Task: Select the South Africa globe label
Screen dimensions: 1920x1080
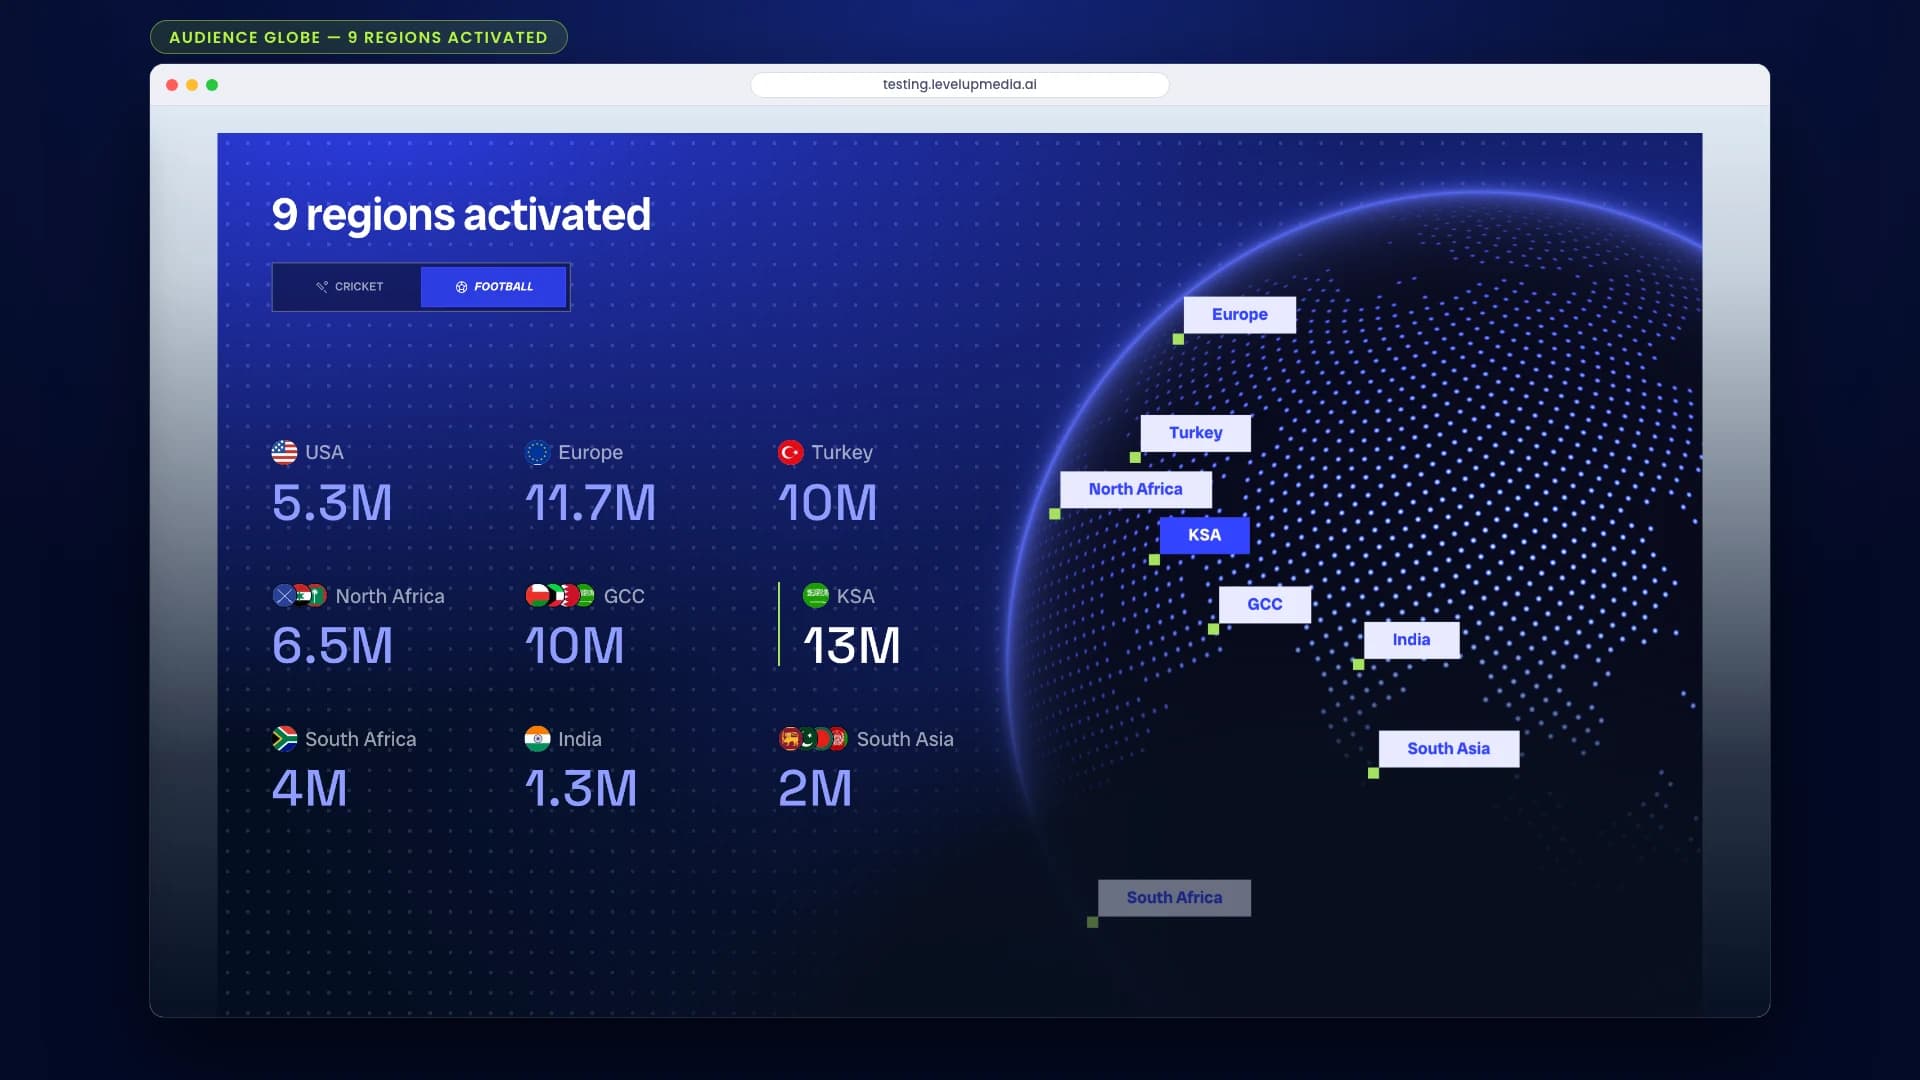Action: tap(1174, 898)
